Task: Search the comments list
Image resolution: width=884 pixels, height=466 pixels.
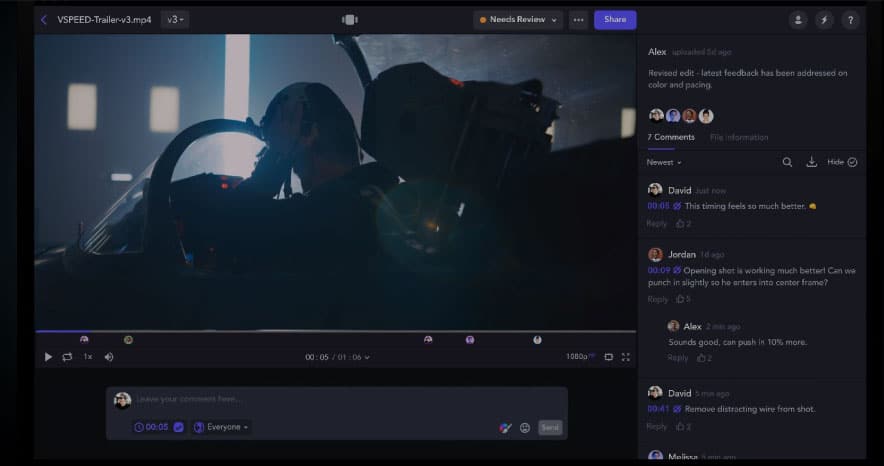Action: coord(787,162)
